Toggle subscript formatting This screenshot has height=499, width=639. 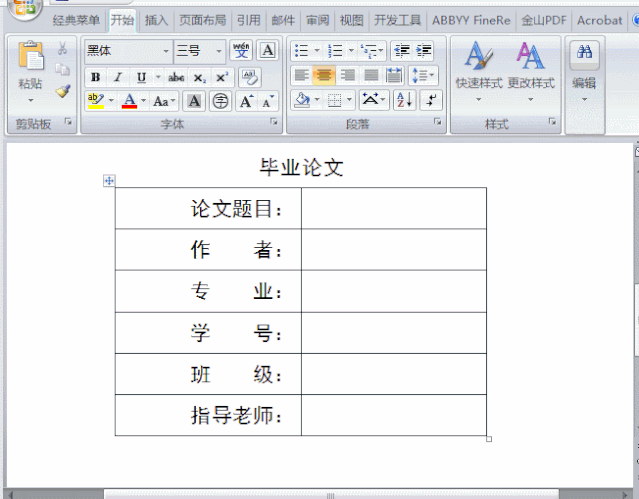point(199,77)
